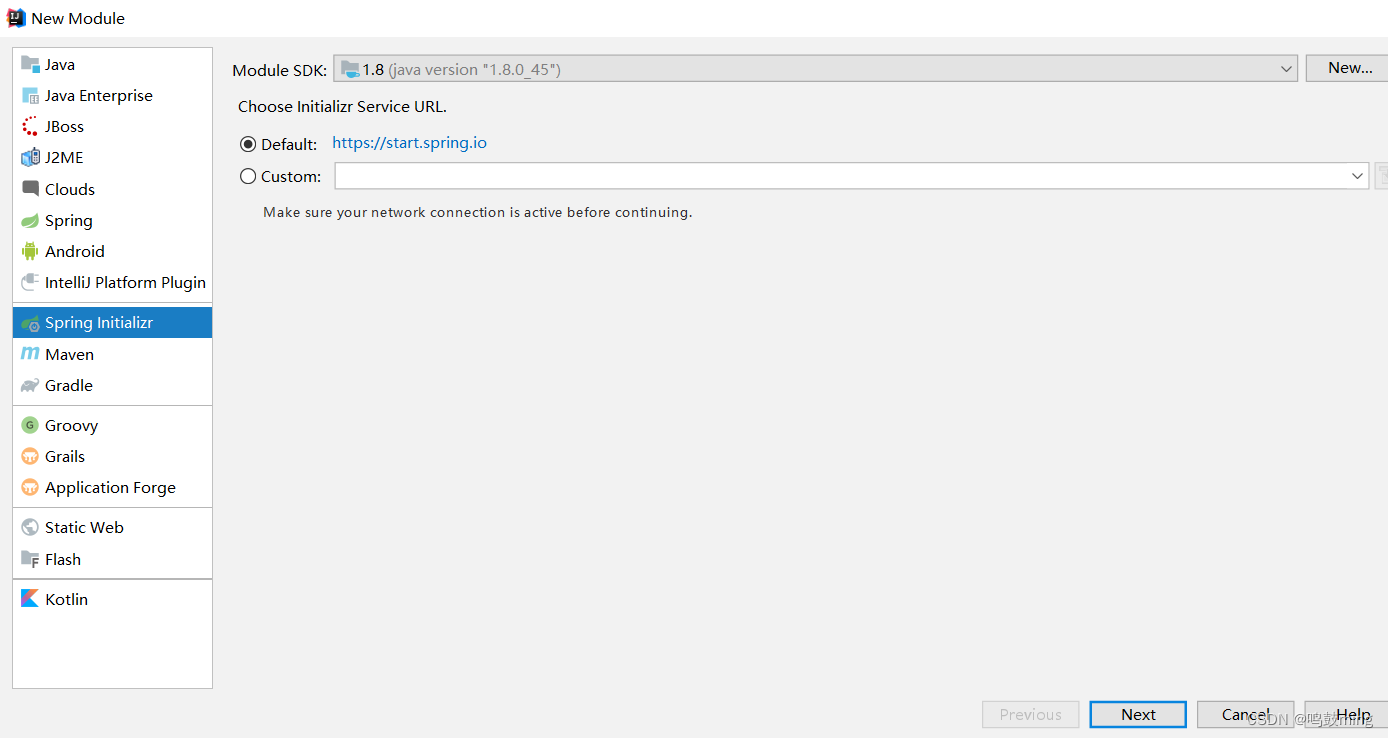Image resolution: width=1388 pixels, height=738 pixels.
Task: Click the orange Grails icon
Action: (x=30, y=457)
